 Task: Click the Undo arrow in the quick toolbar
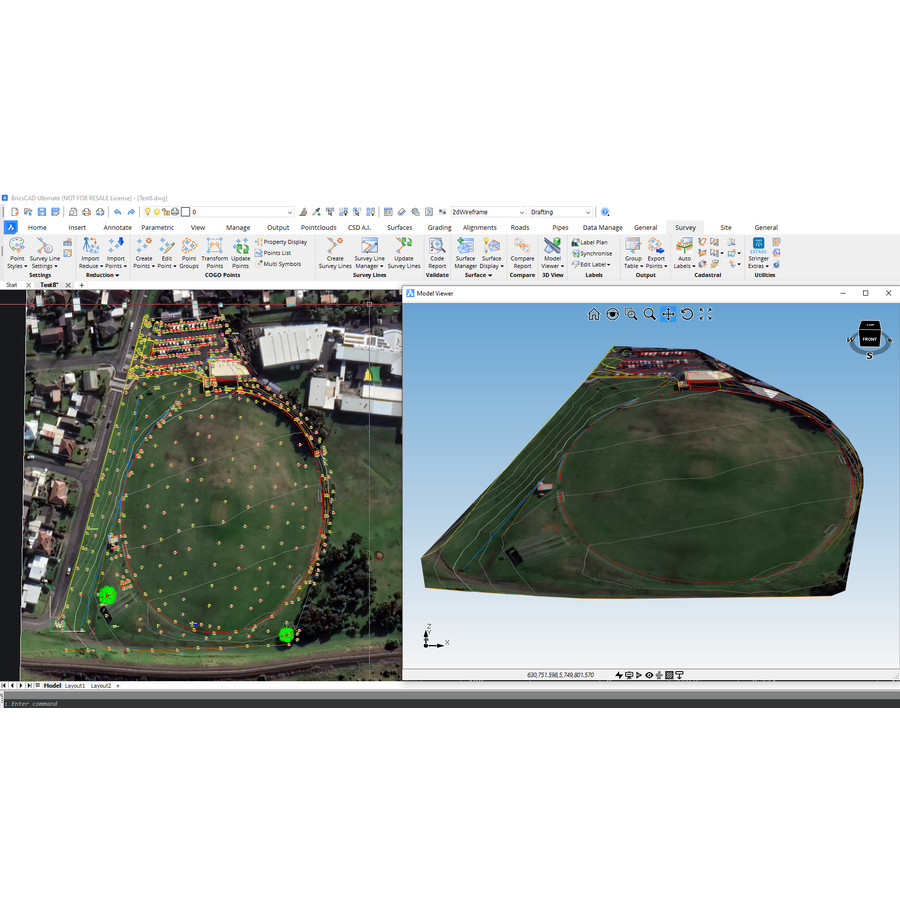[x=118, y=212]
